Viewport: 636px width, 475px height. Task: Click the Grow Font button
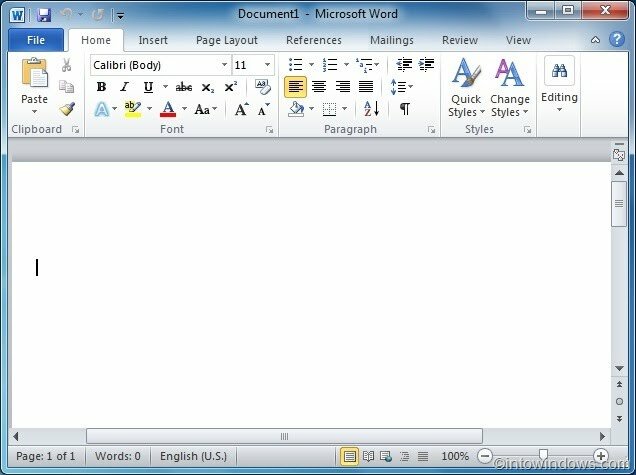tap(242, 109)
